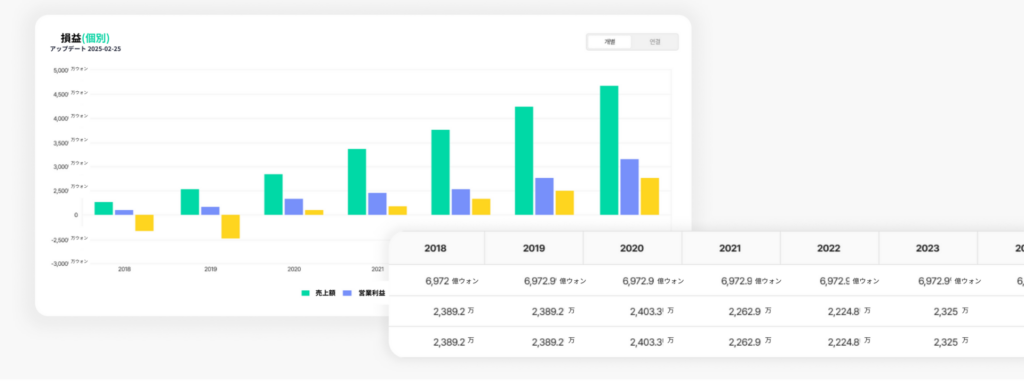The height and width of the screenshot is (381, 1024).
Task: Click the blue 2020 operating profit bar
Action: click(294, 207)
